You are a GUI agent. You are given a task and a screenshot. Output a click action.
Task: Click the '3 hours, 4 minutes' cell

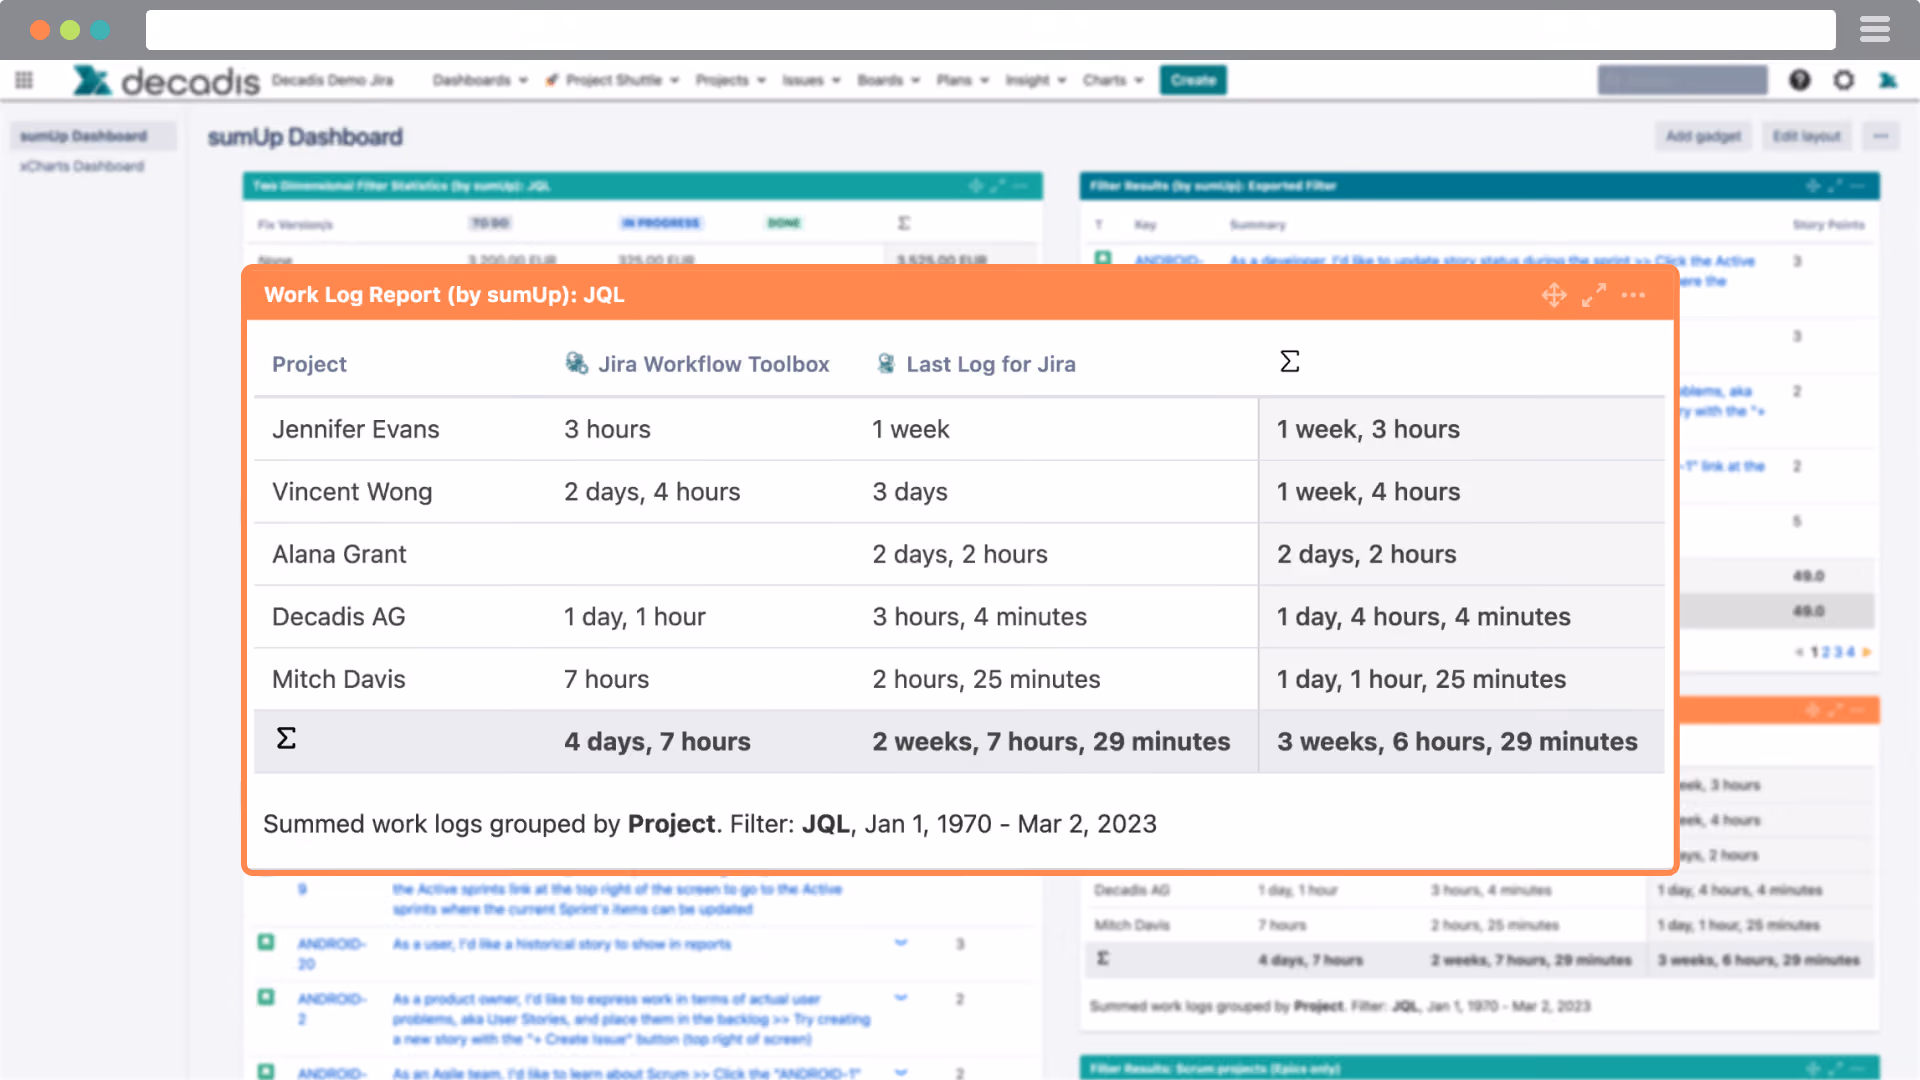(979, 617)
